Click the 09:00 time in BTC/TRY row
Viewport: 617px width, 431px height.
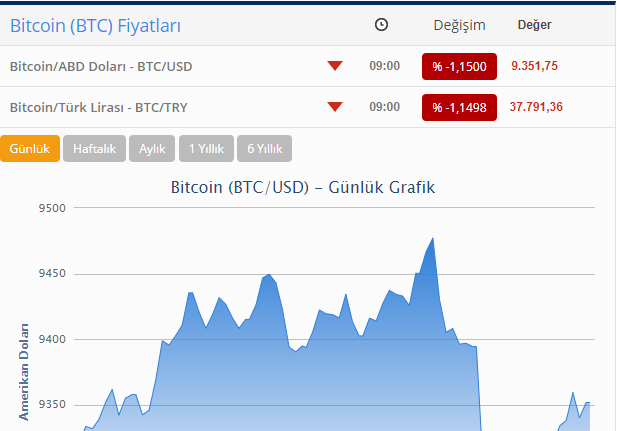[384, 107]
